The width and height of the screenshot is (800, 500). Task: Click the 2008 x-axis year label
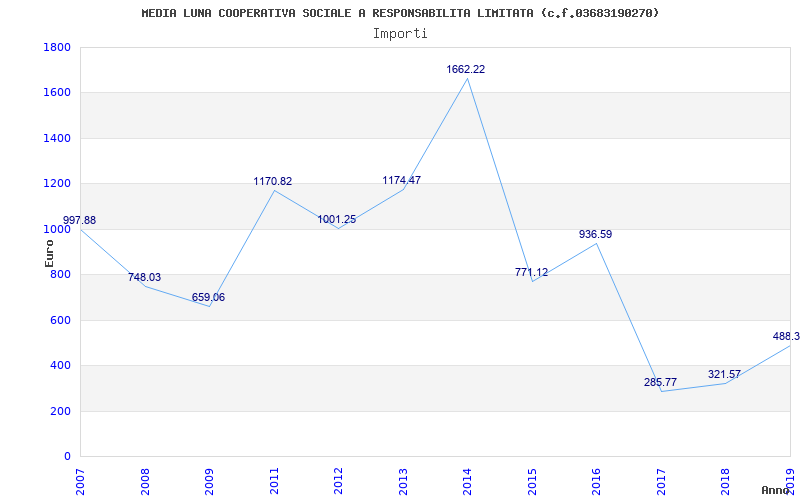click(x=145, y=481)
